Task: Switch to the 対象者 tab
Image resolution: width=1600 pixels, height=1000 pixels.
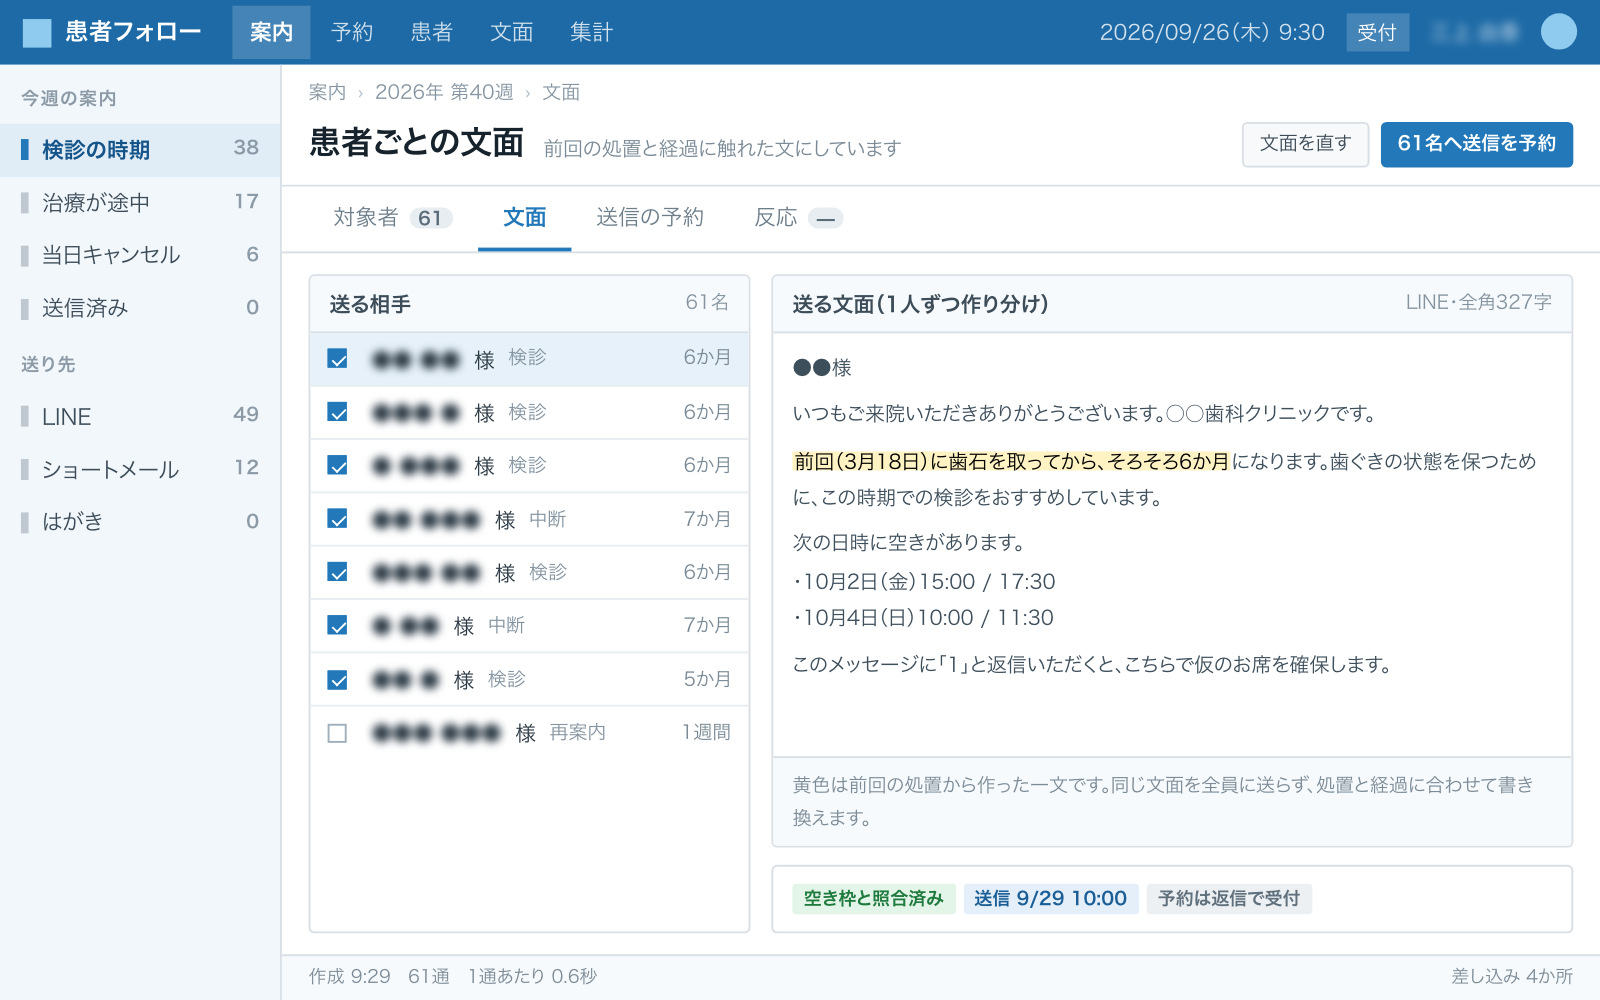Action: coord(393,218)
